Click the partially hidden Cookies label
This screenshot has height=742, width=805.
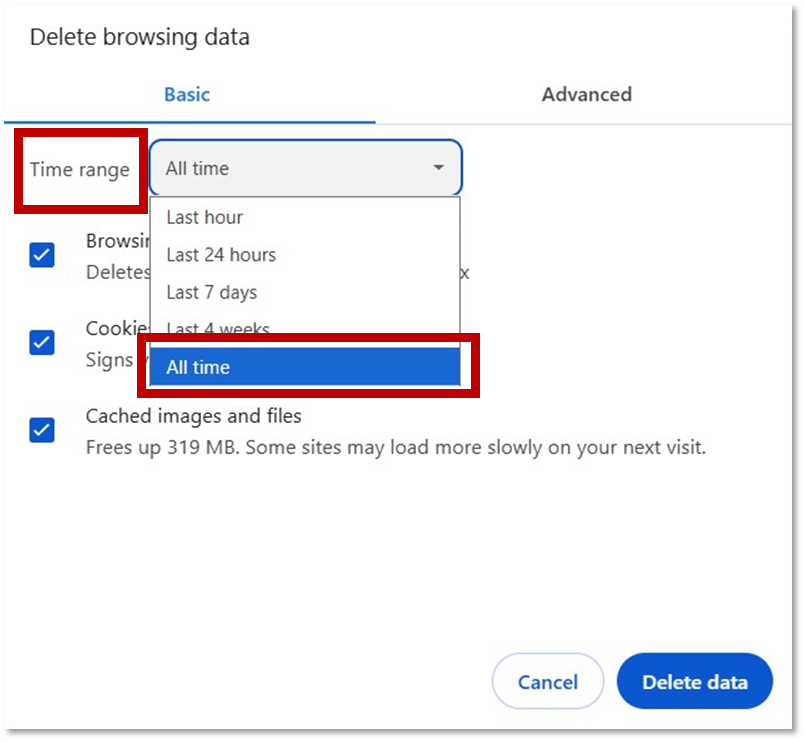tap(115, 329)
